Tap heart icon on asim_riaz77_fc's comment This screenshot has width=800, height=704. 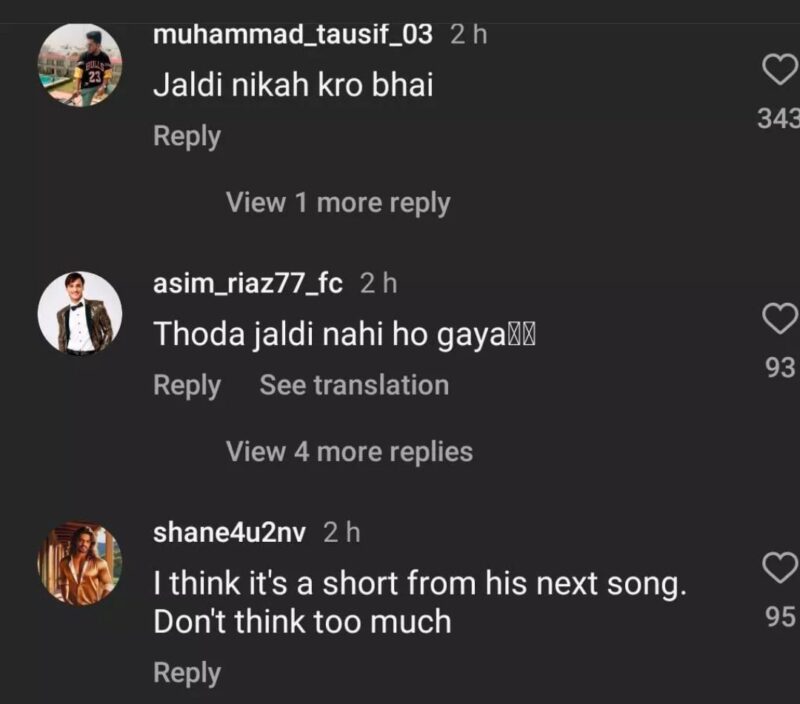780,319
